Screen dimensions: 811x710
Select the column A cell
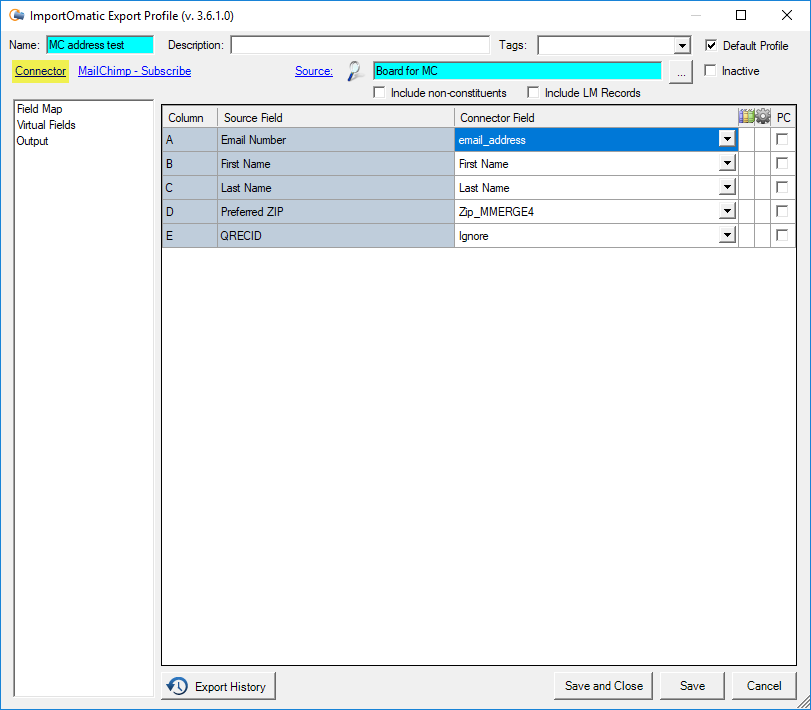190,140
